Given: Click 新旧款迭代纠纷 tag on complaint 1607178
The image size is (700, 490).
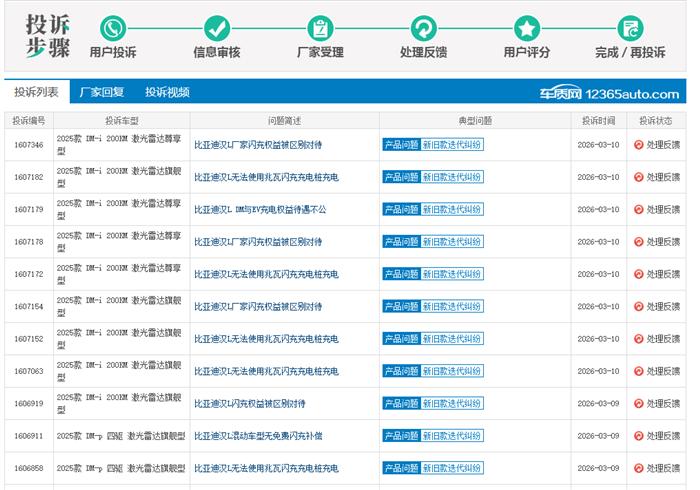Looking at the screenshot, I should click(x=452, y=242).
